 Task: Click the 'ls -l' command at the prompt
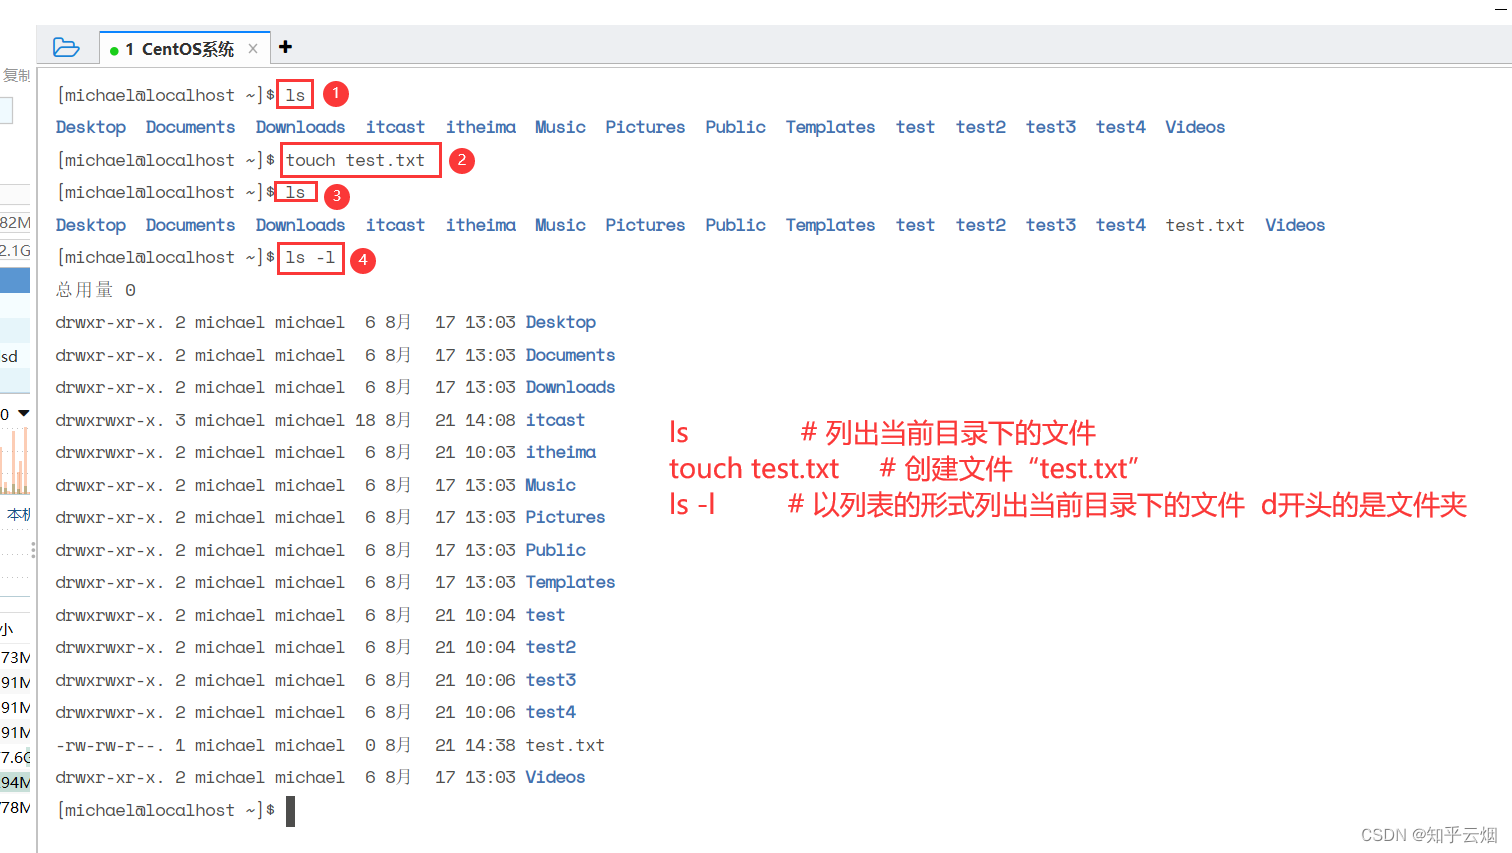point(310,258)
